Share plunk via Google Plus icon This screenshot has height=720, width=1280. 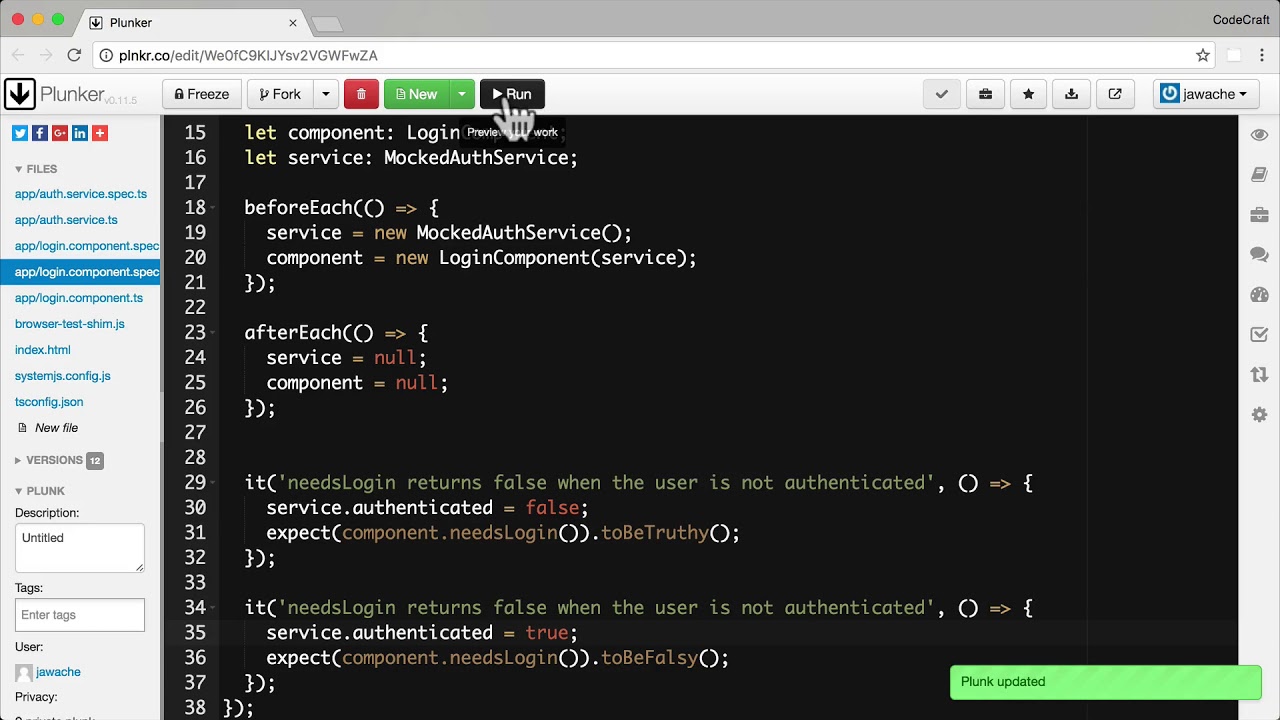(x=60, y=133)
